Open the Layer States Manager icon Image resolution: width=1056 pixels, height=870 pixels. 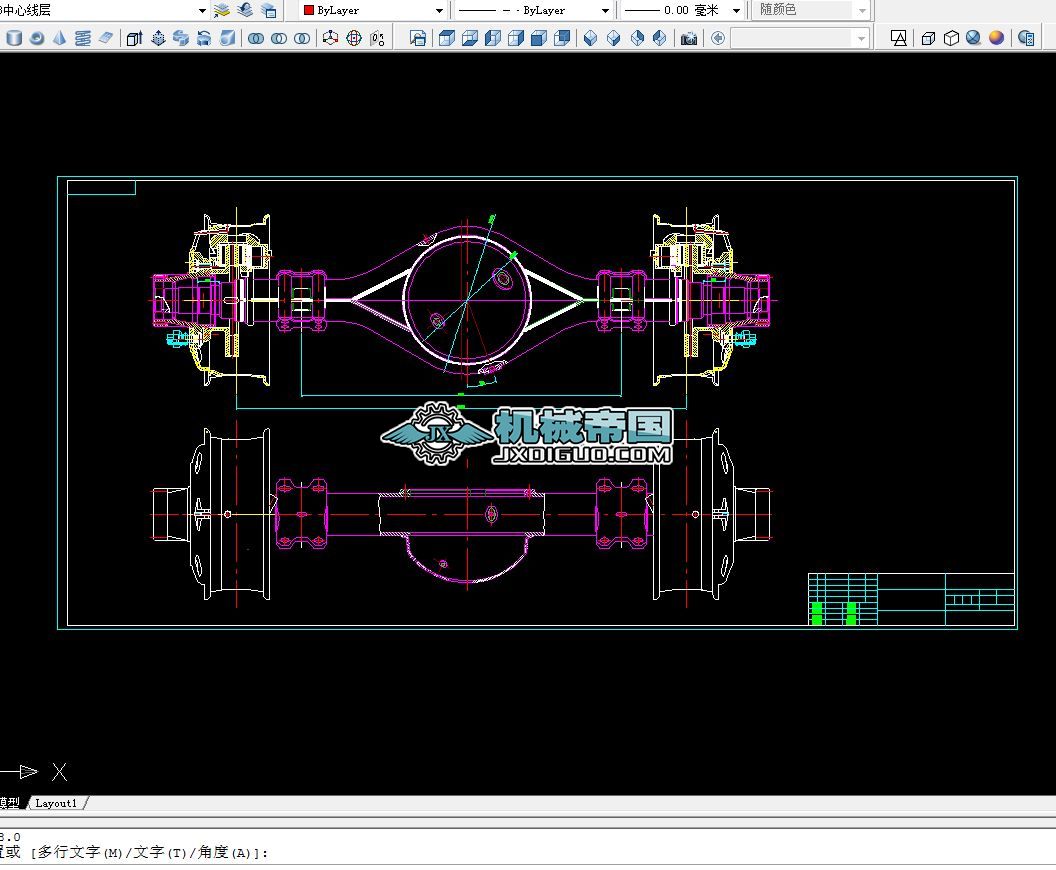268,10
